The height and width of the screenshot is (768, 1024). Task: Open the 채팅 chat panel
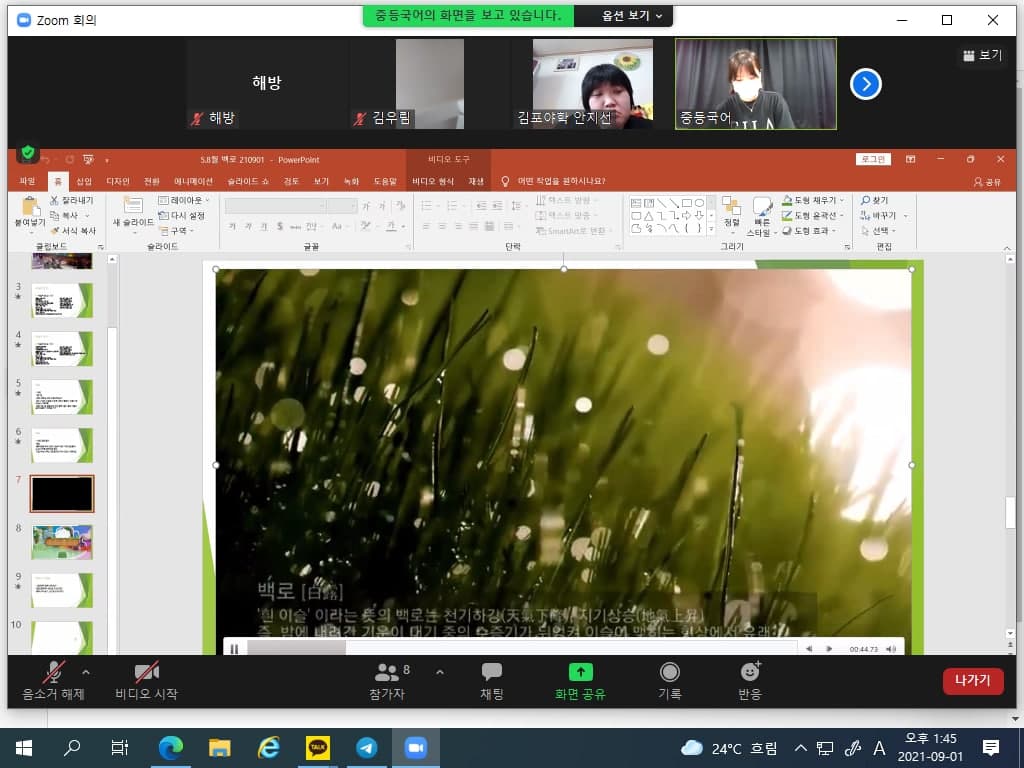492,680
